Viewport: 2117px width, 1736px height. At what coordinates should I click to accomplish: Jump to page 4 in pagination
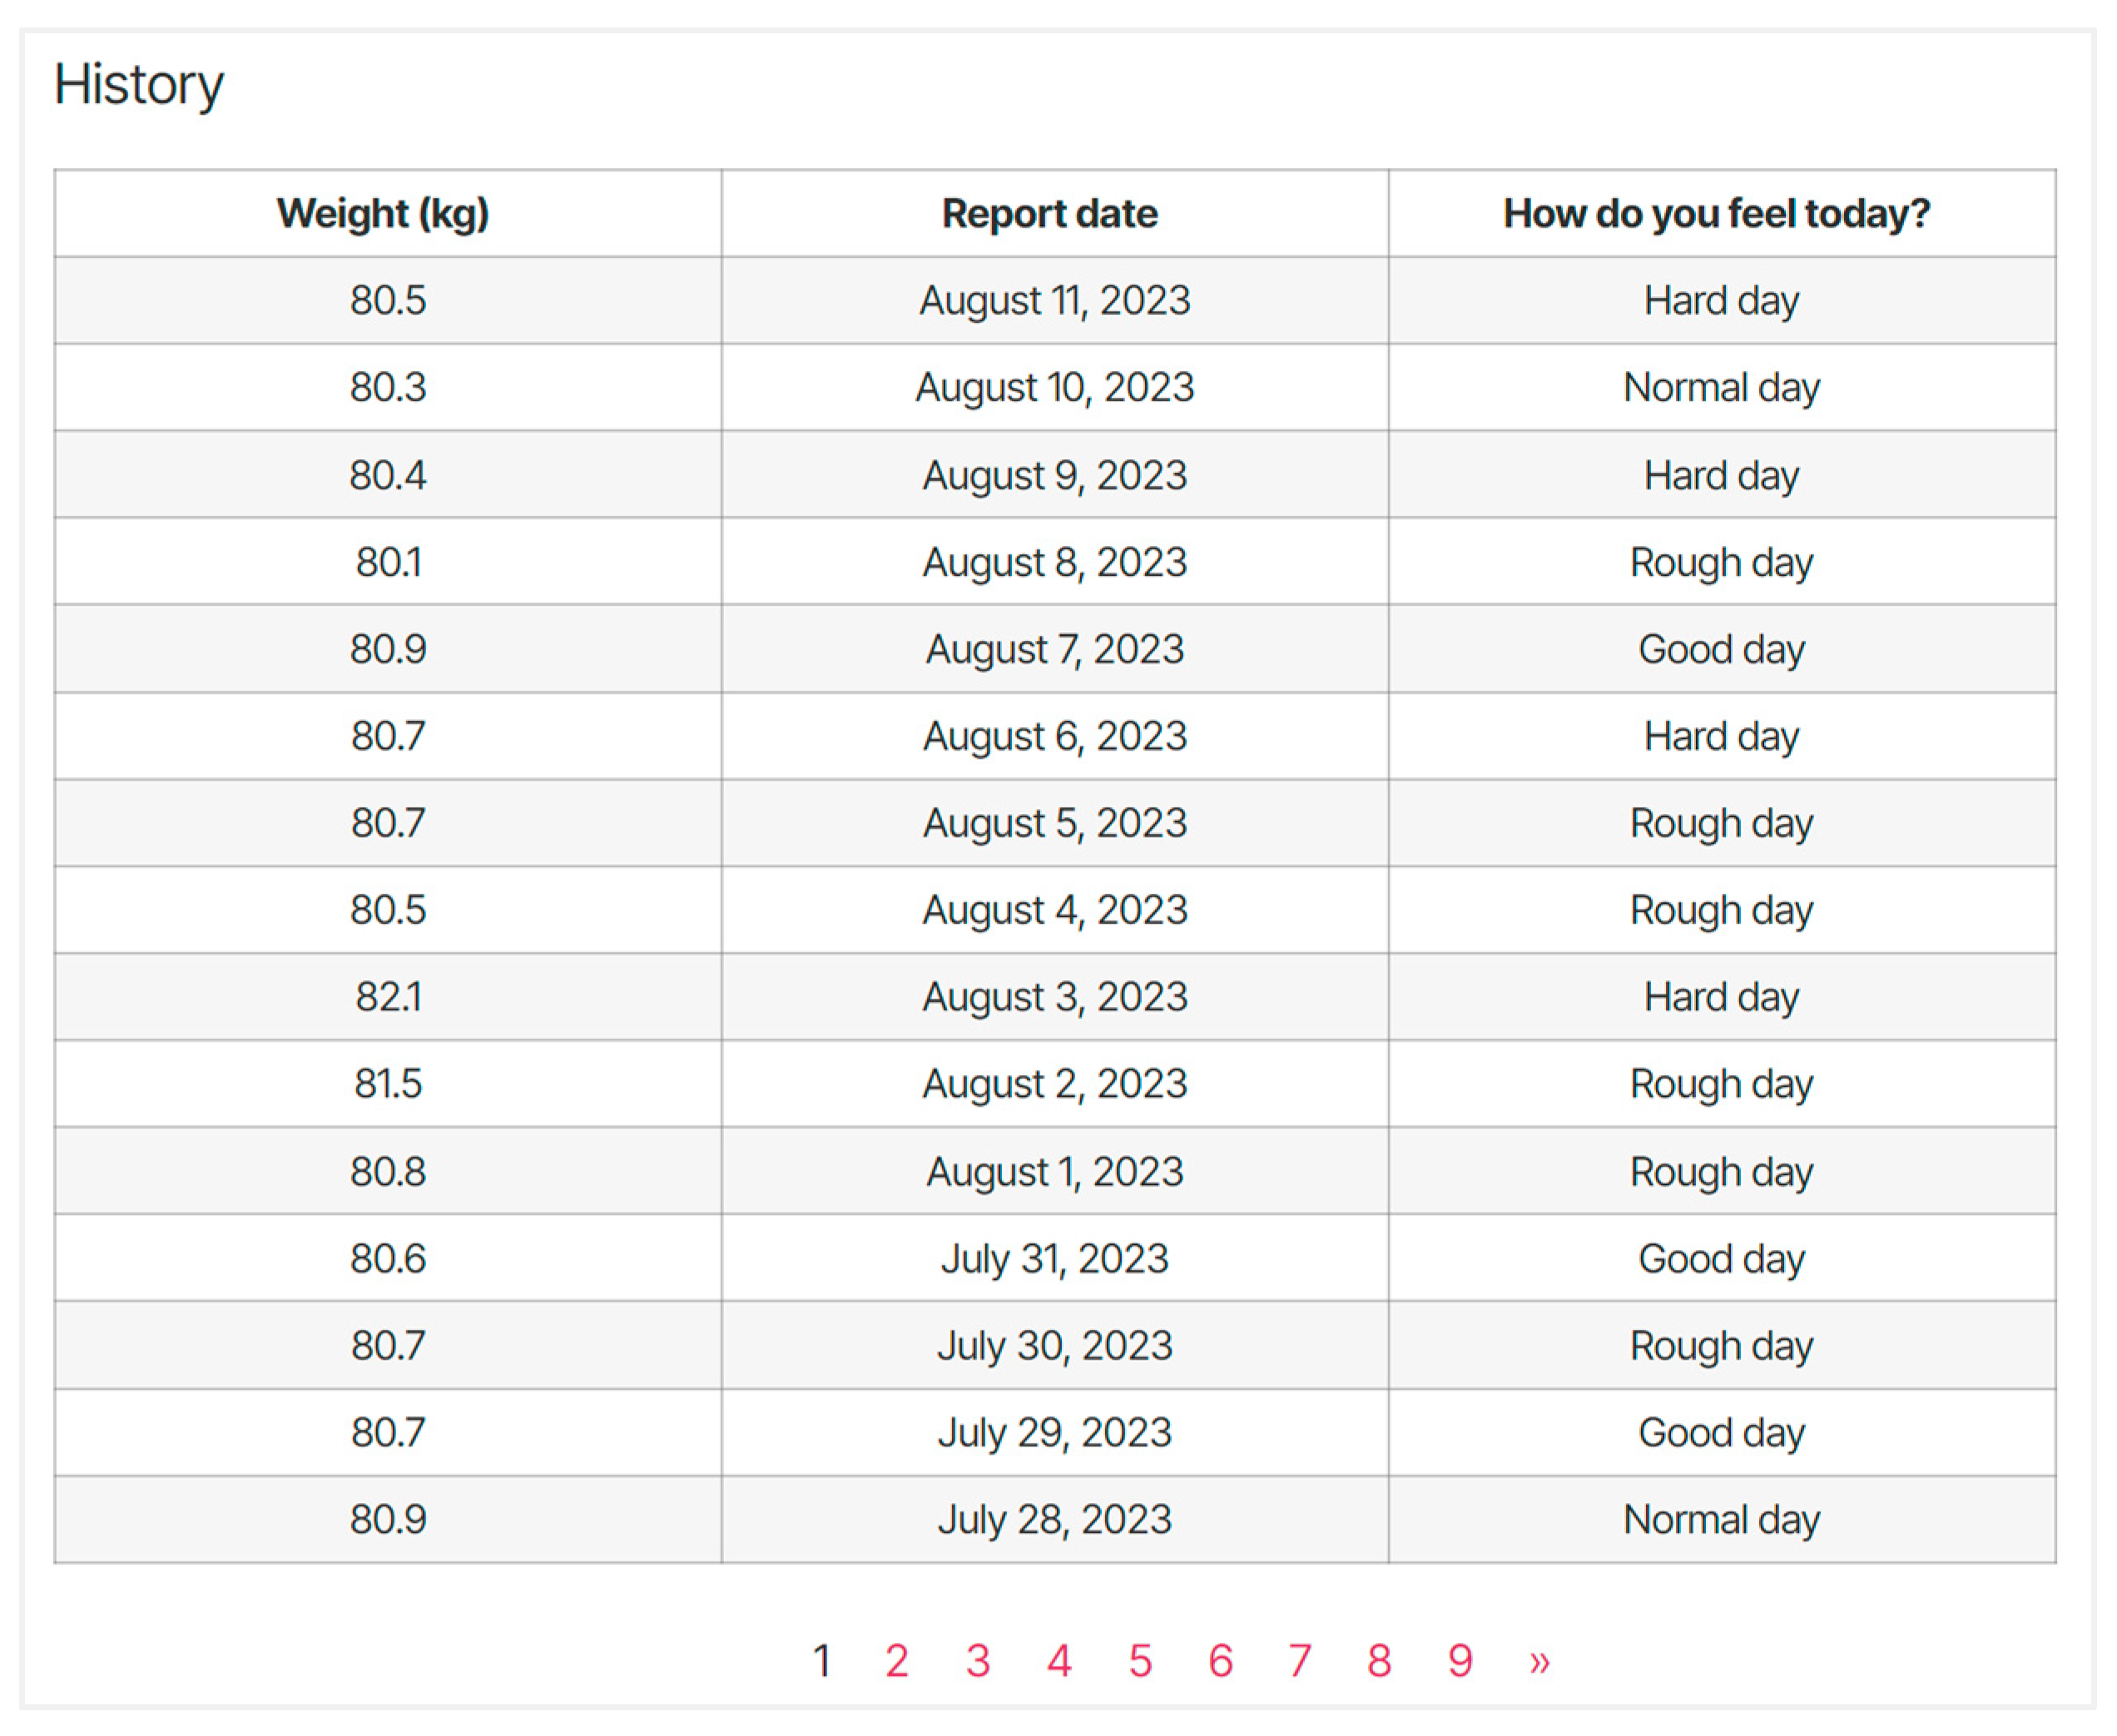(x=1059, y=1661)
